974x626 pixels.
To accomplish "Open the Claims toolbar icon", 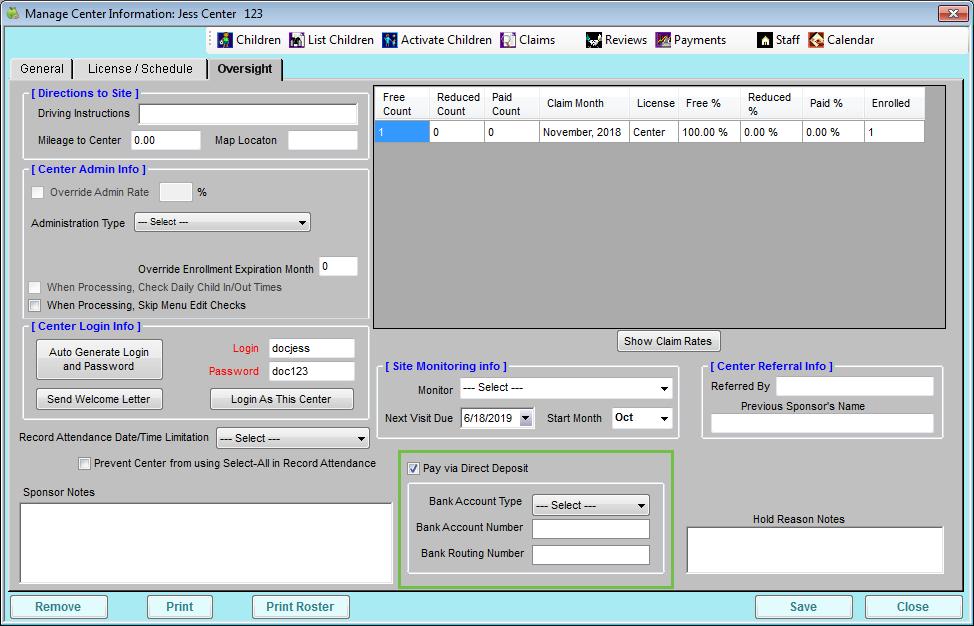I will 508,40.
